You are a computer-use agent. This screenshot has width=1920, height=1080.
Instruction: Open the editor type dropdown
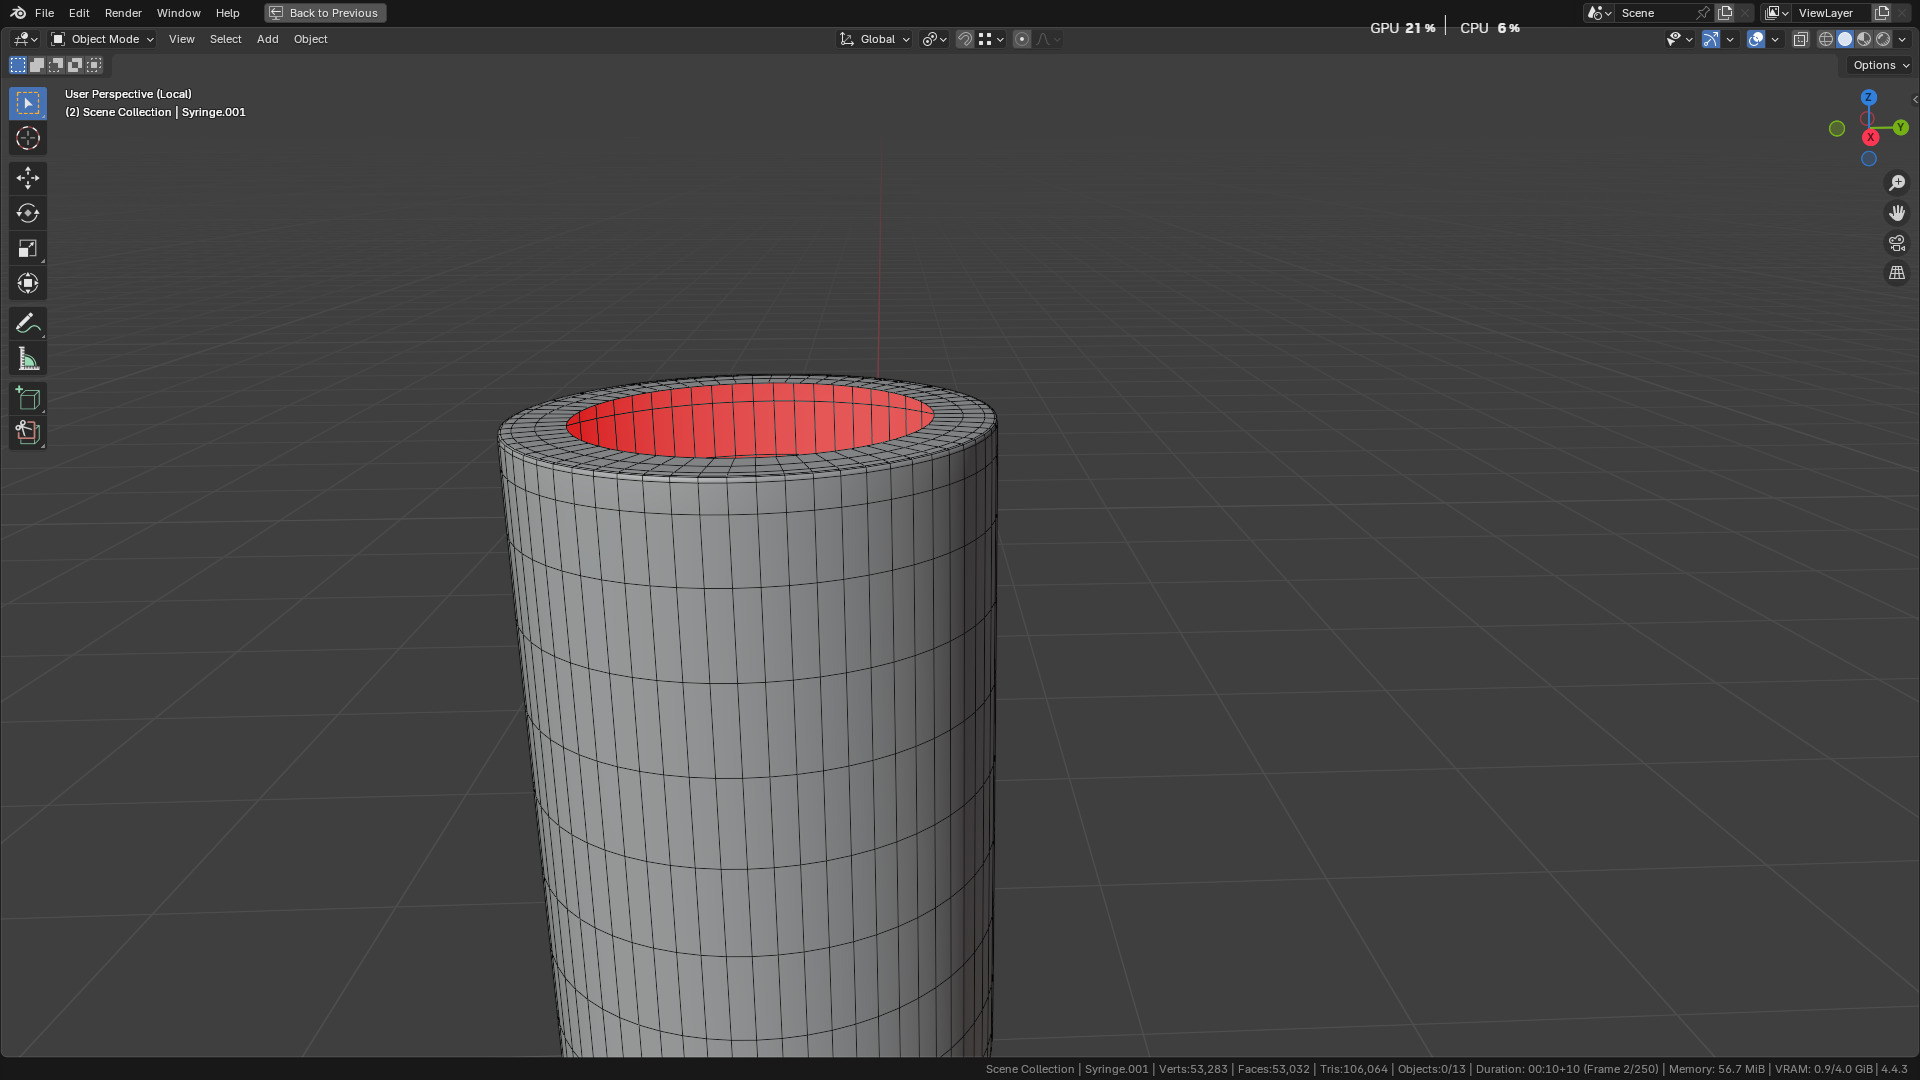coord(25,39)
